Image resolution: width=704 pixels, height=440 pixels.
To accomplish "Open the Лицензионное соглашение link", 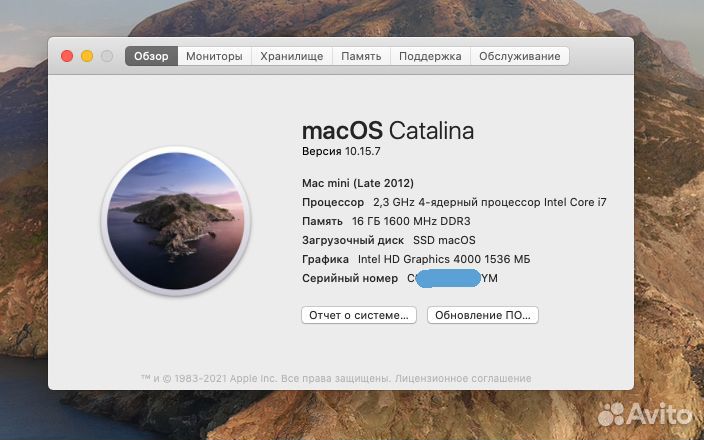I will pyautogui.click(x=463, y=378).
